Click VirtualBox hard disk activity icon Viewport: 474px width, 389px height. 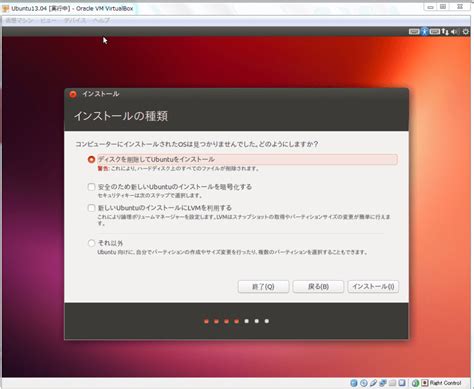coord(354,383)
